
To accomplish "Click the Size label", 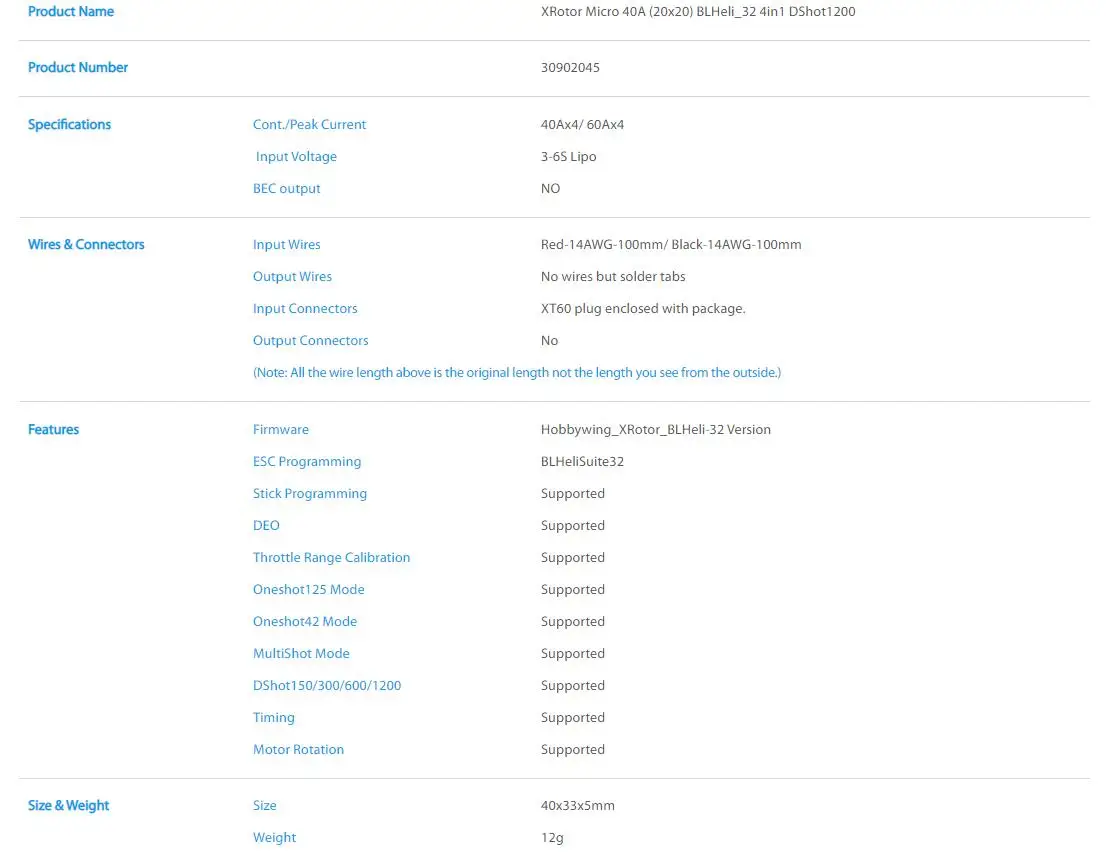I will pos(265,805).
